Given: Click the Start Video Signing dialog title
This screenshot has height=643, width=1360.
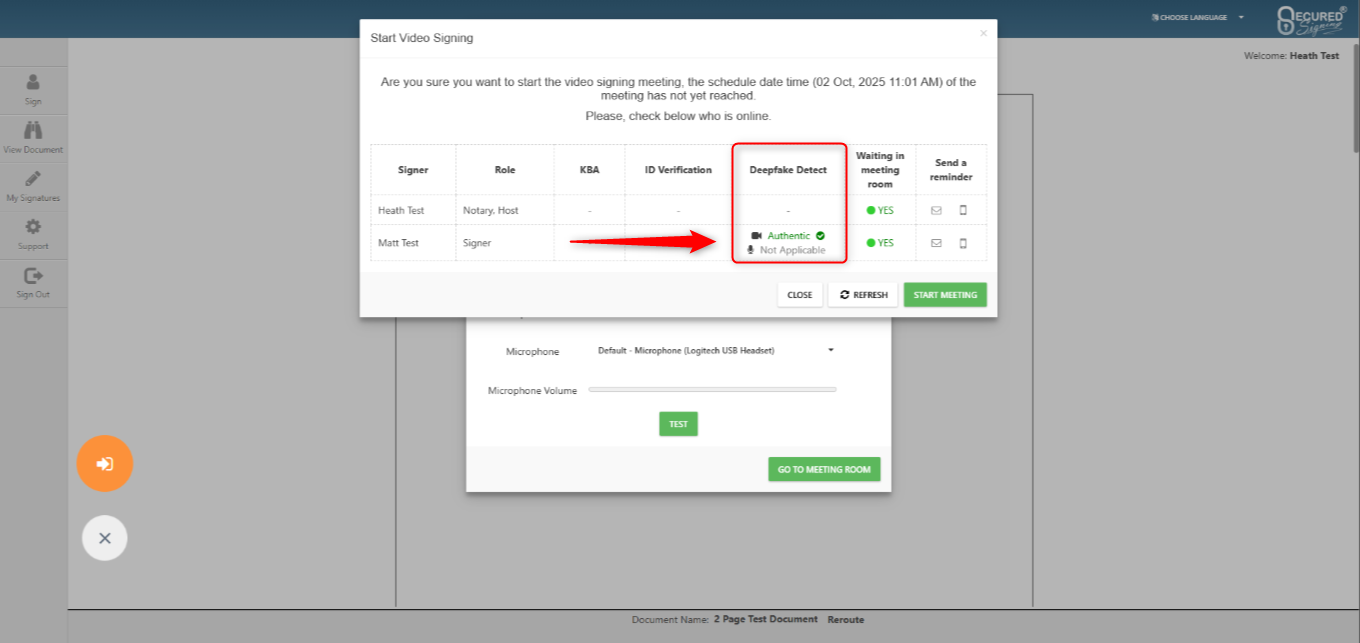Looking at the screenshot, I should pyautogui.click(x=422, y=38).
